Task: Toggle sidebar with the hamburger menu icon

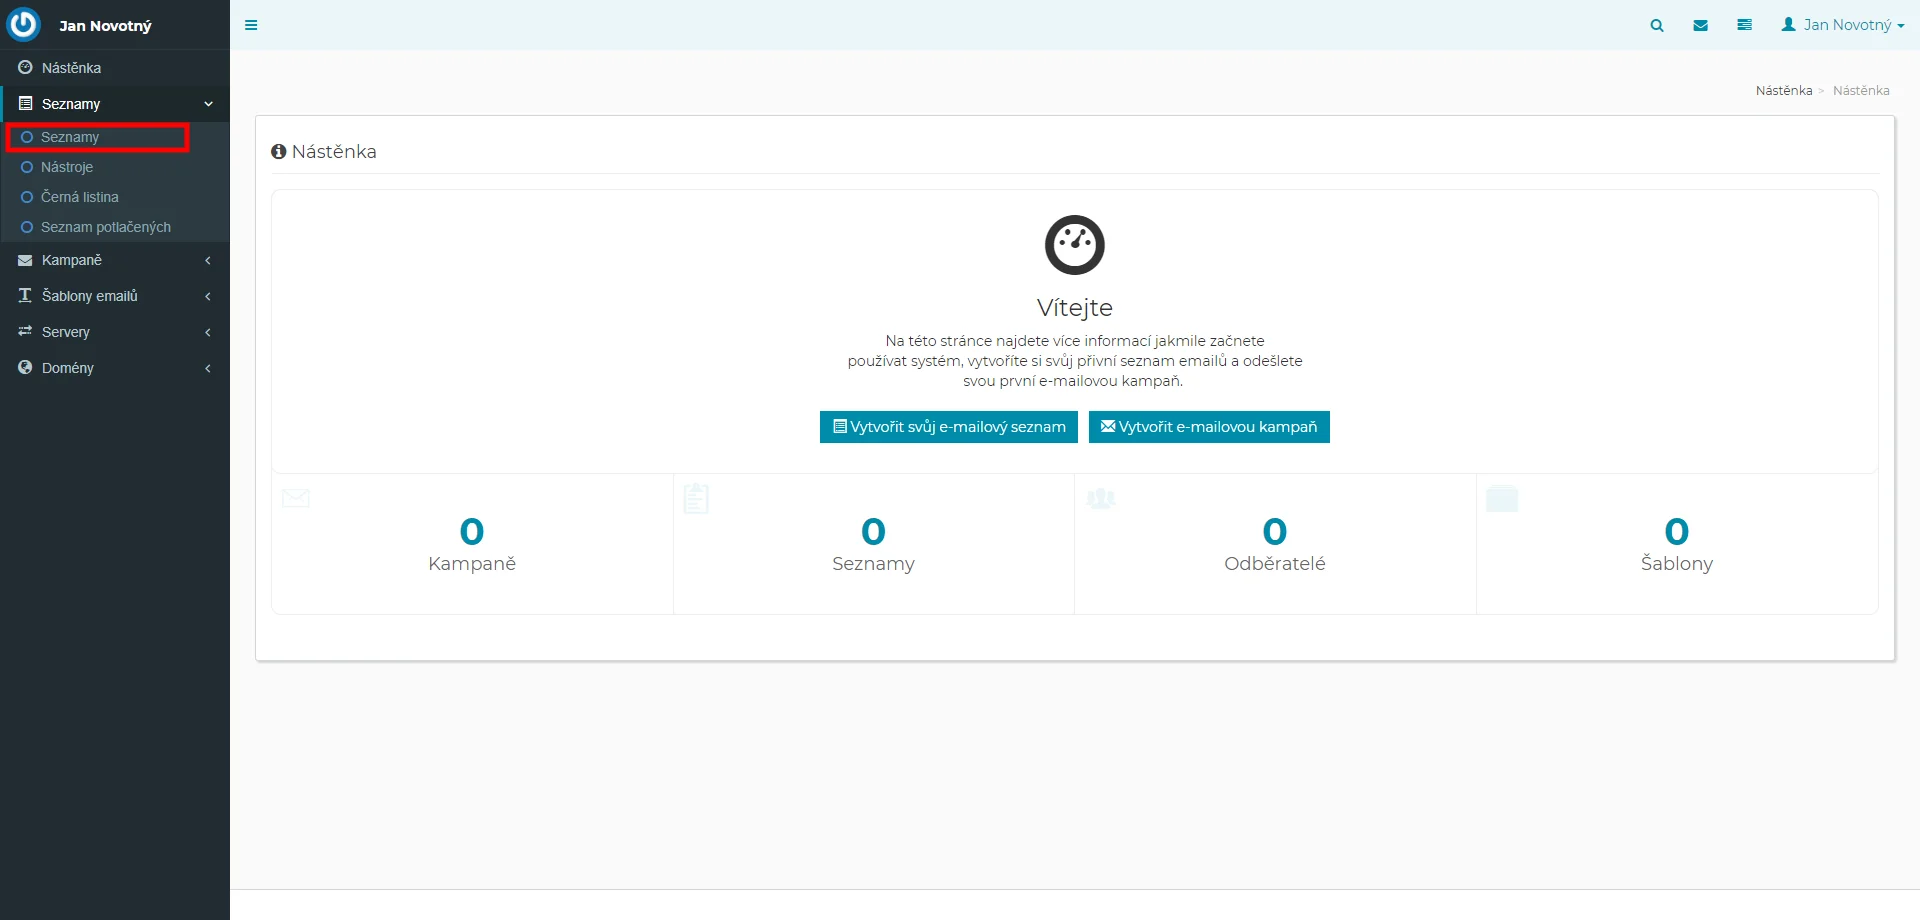Action: click(x=251, y=26)
